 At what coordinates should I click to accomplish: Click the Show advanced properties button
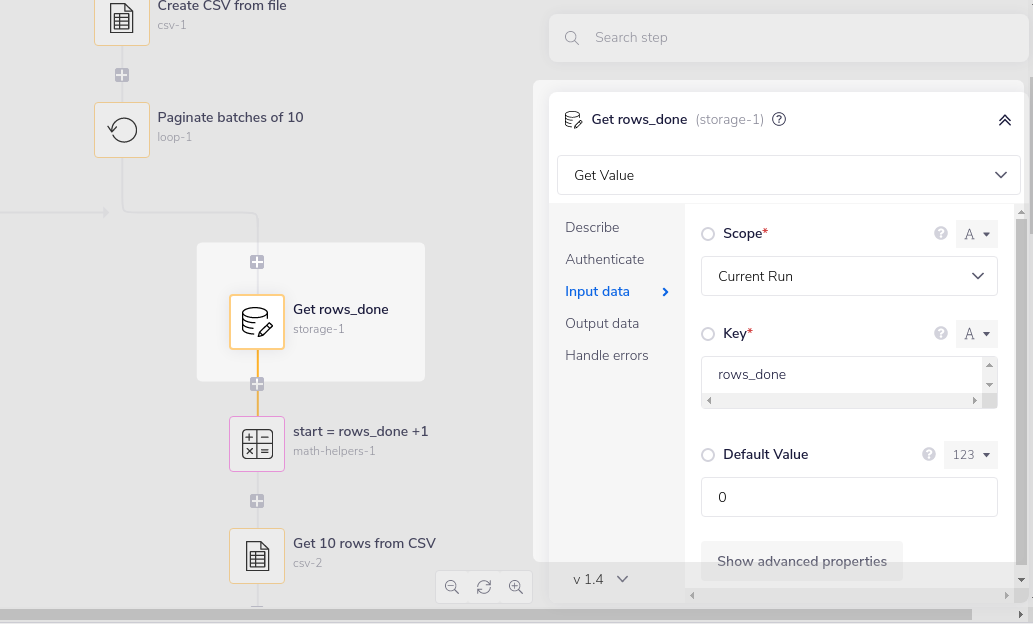(801, 561)
